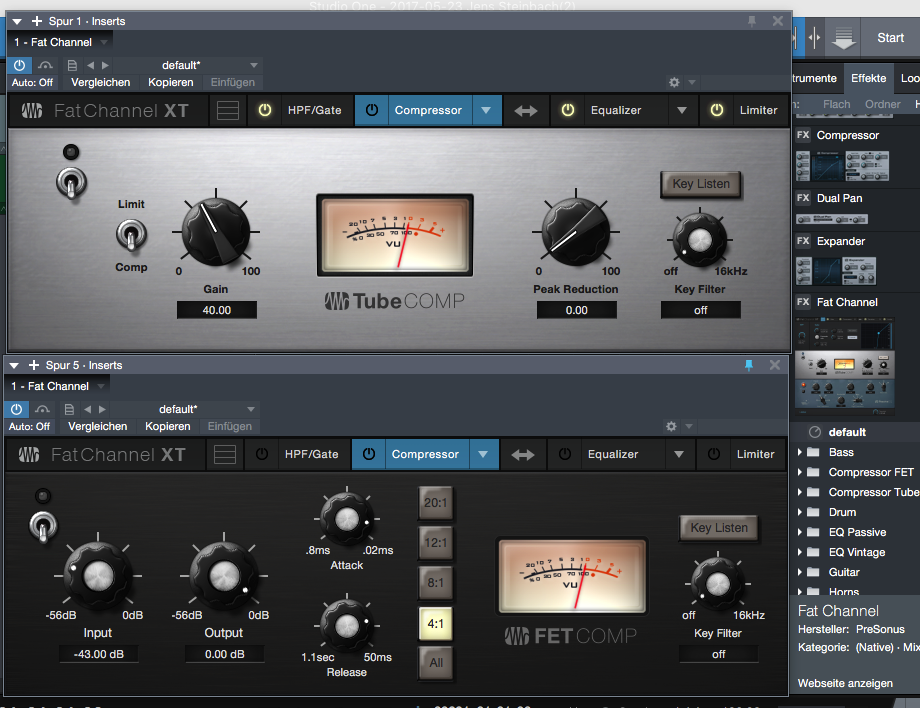920x708 pixels.
Task: Select the 20:1 ratio button
Action: [x=435, y=503]
